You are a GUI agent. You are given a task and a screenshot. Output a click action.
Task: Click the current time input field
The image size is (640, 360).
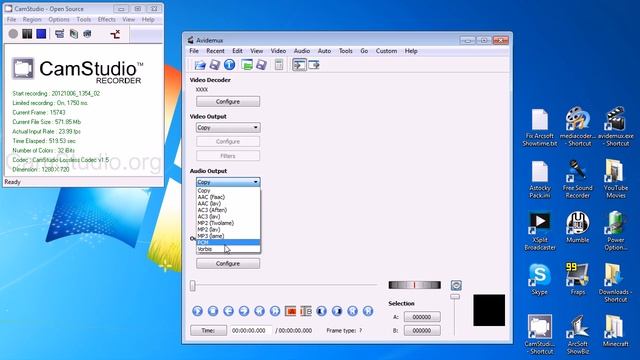250,331
